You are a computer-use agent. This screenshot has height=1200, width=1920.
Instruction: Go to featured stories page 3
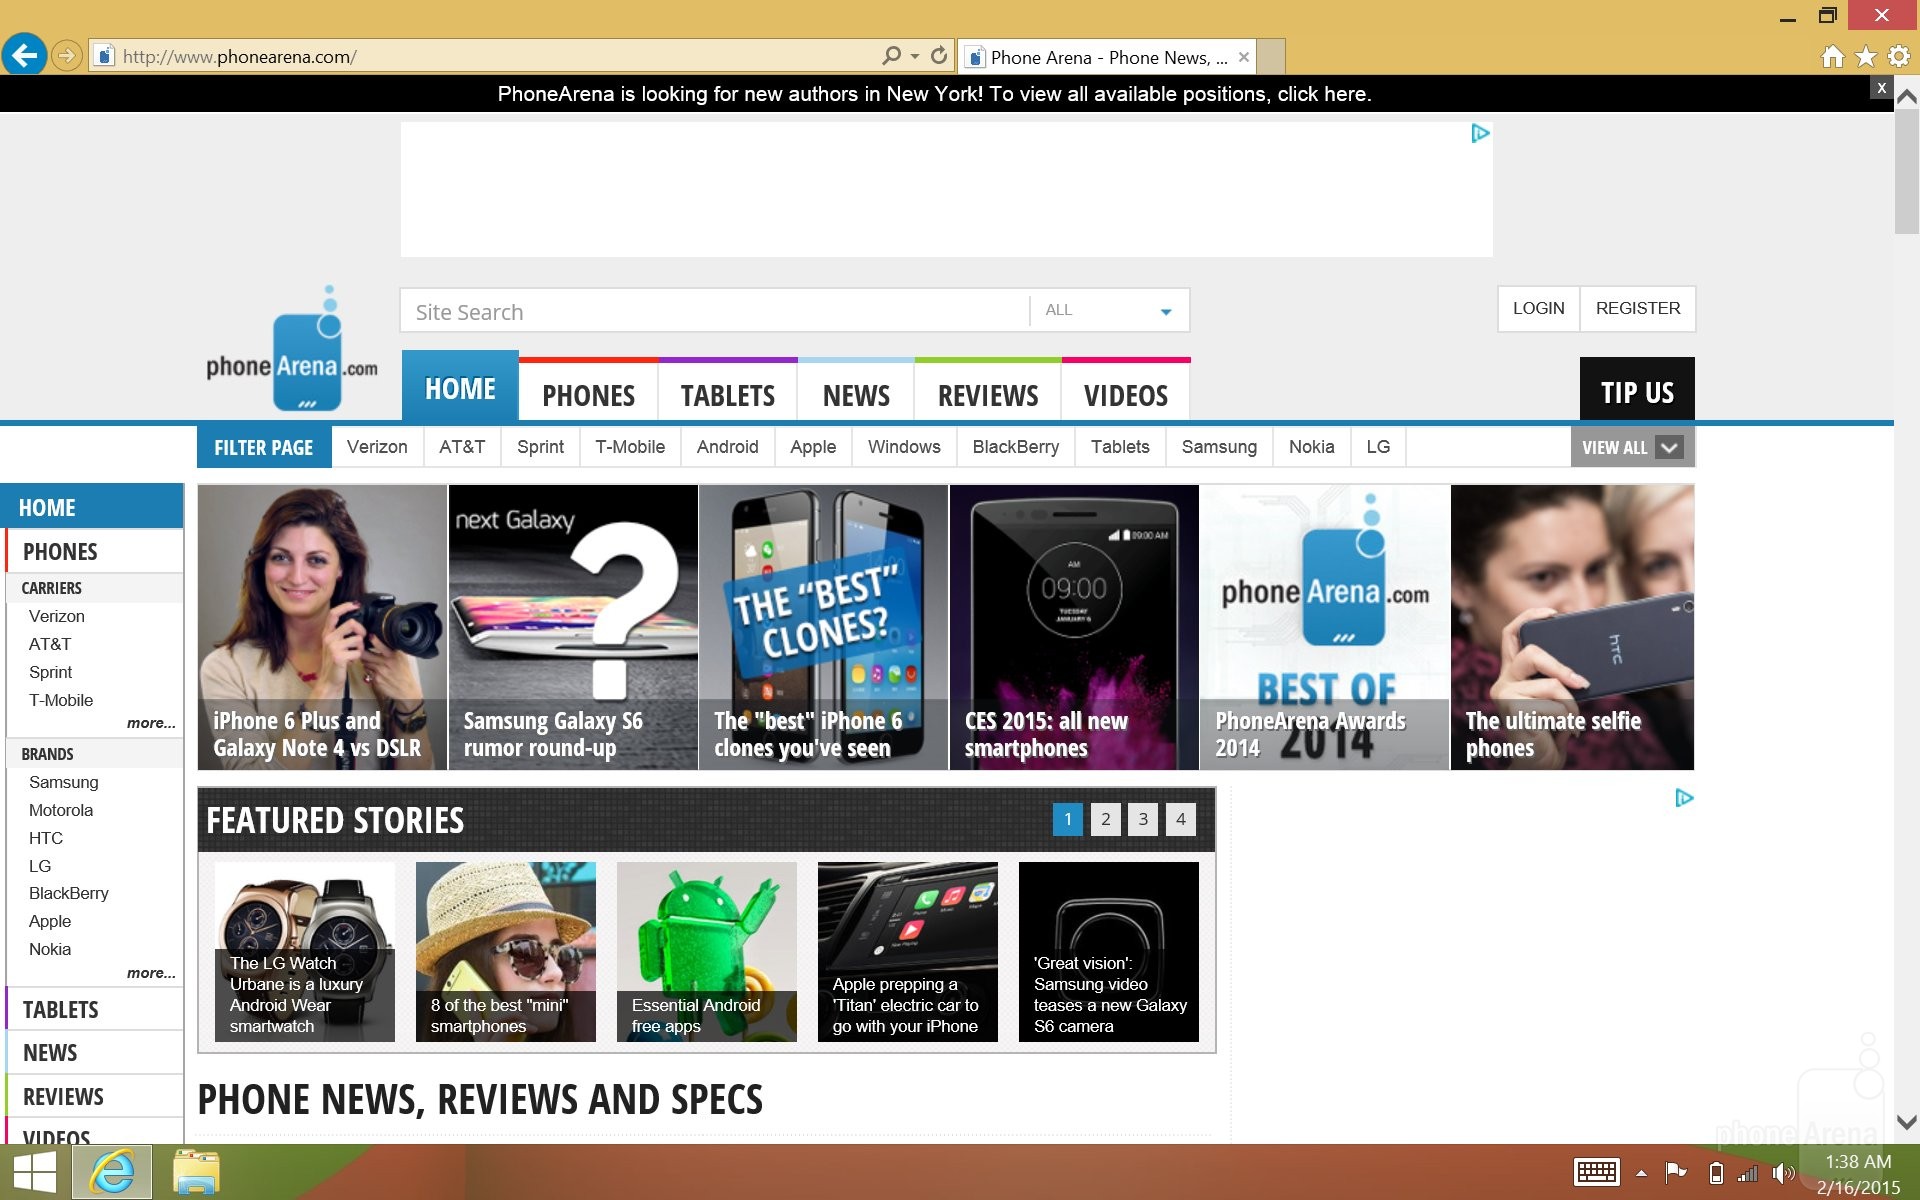(x=1143, y=819)
